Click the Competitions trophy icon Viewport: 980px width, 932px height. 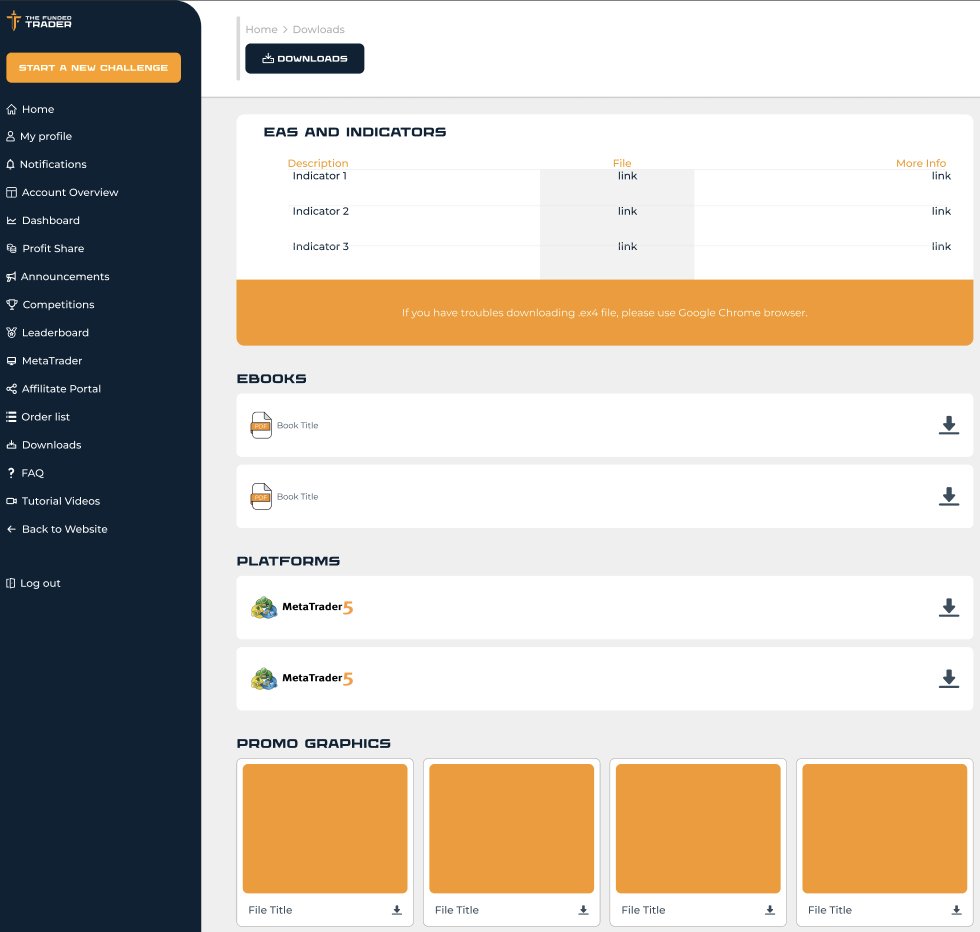11,304
